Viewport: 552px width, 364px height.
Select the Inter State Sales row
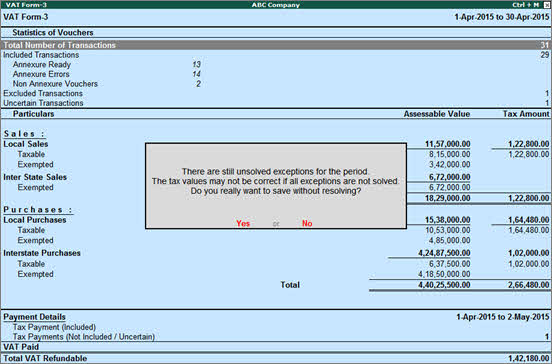[x=35, y=177]
